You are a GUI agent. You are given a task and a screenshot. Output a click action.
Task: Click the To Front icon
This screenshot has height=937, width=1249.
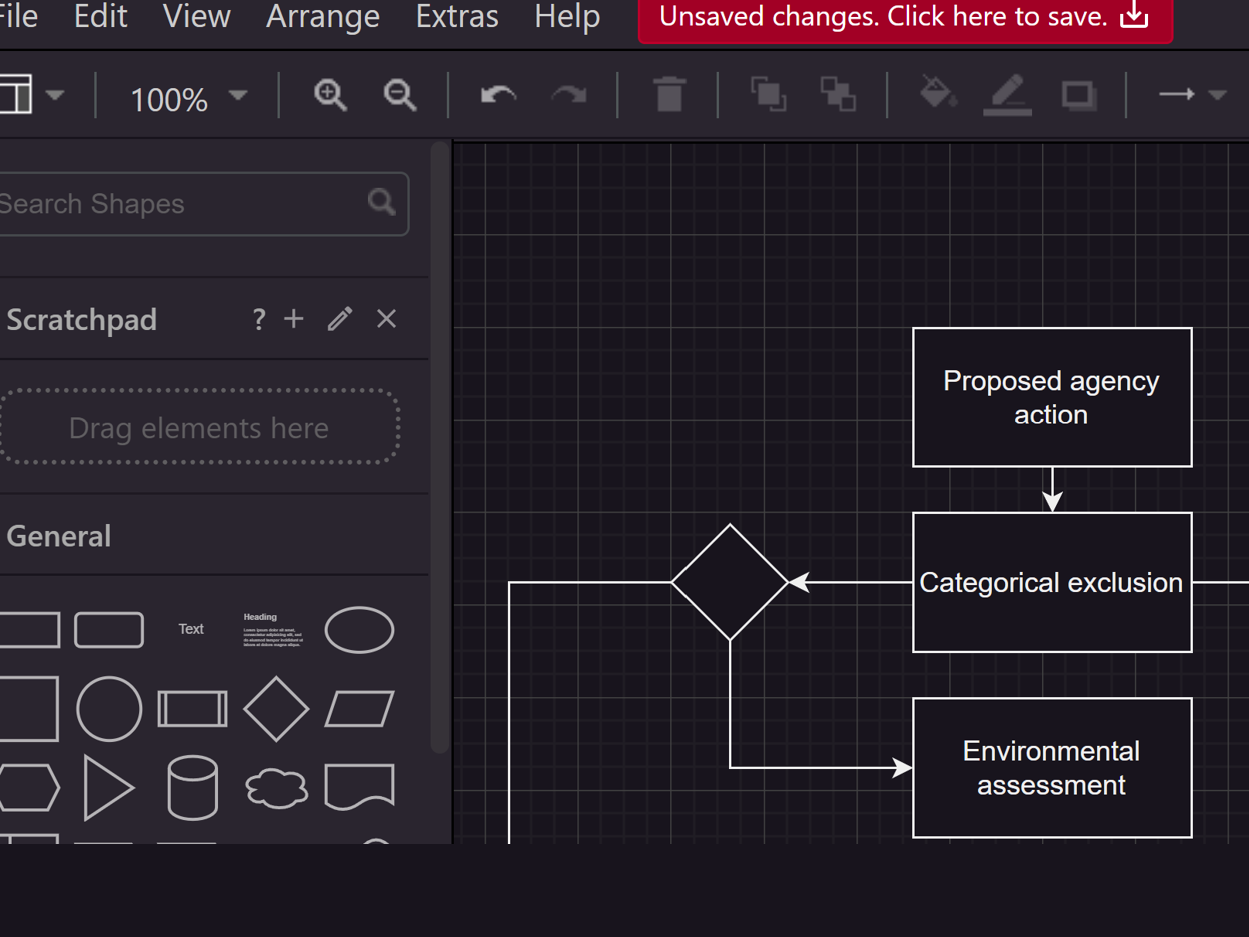[x=768, y=95]
